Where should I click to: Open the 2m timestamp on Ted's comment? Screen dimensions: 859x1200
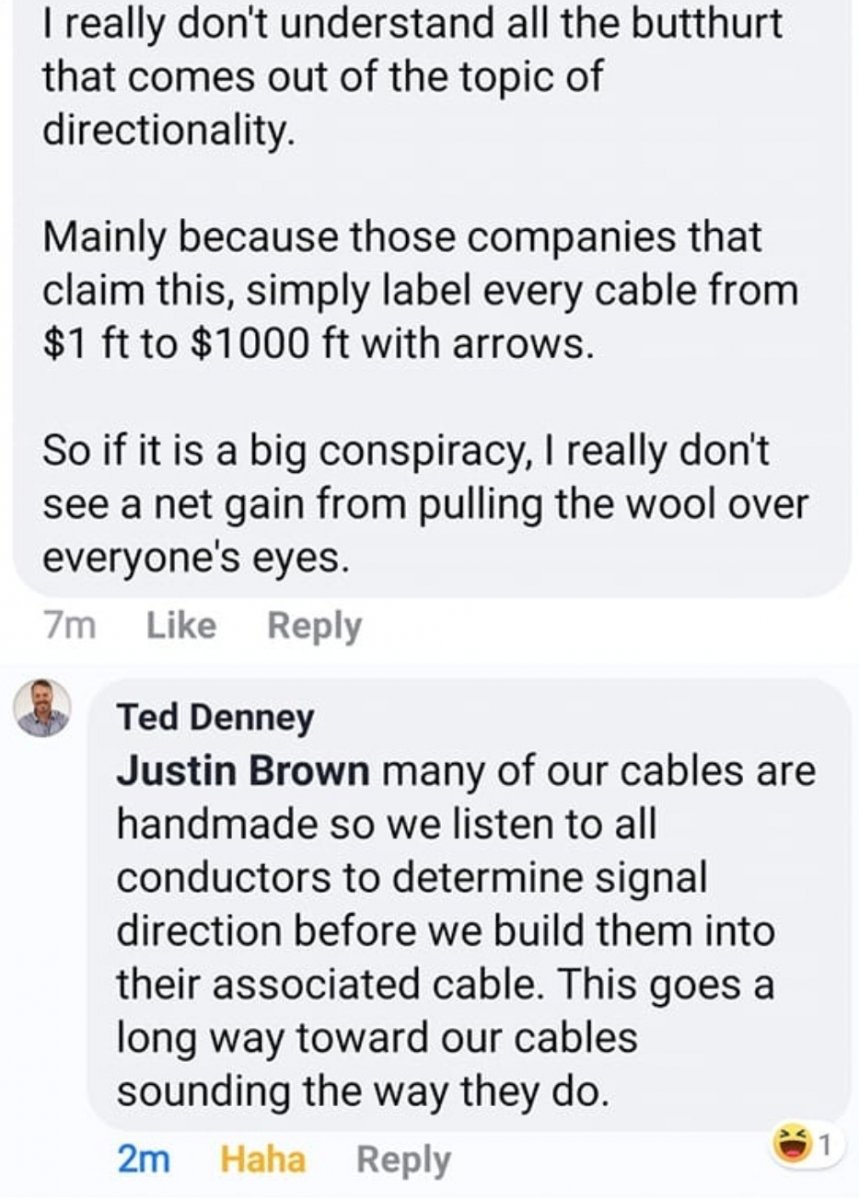tap(143, 1160)
